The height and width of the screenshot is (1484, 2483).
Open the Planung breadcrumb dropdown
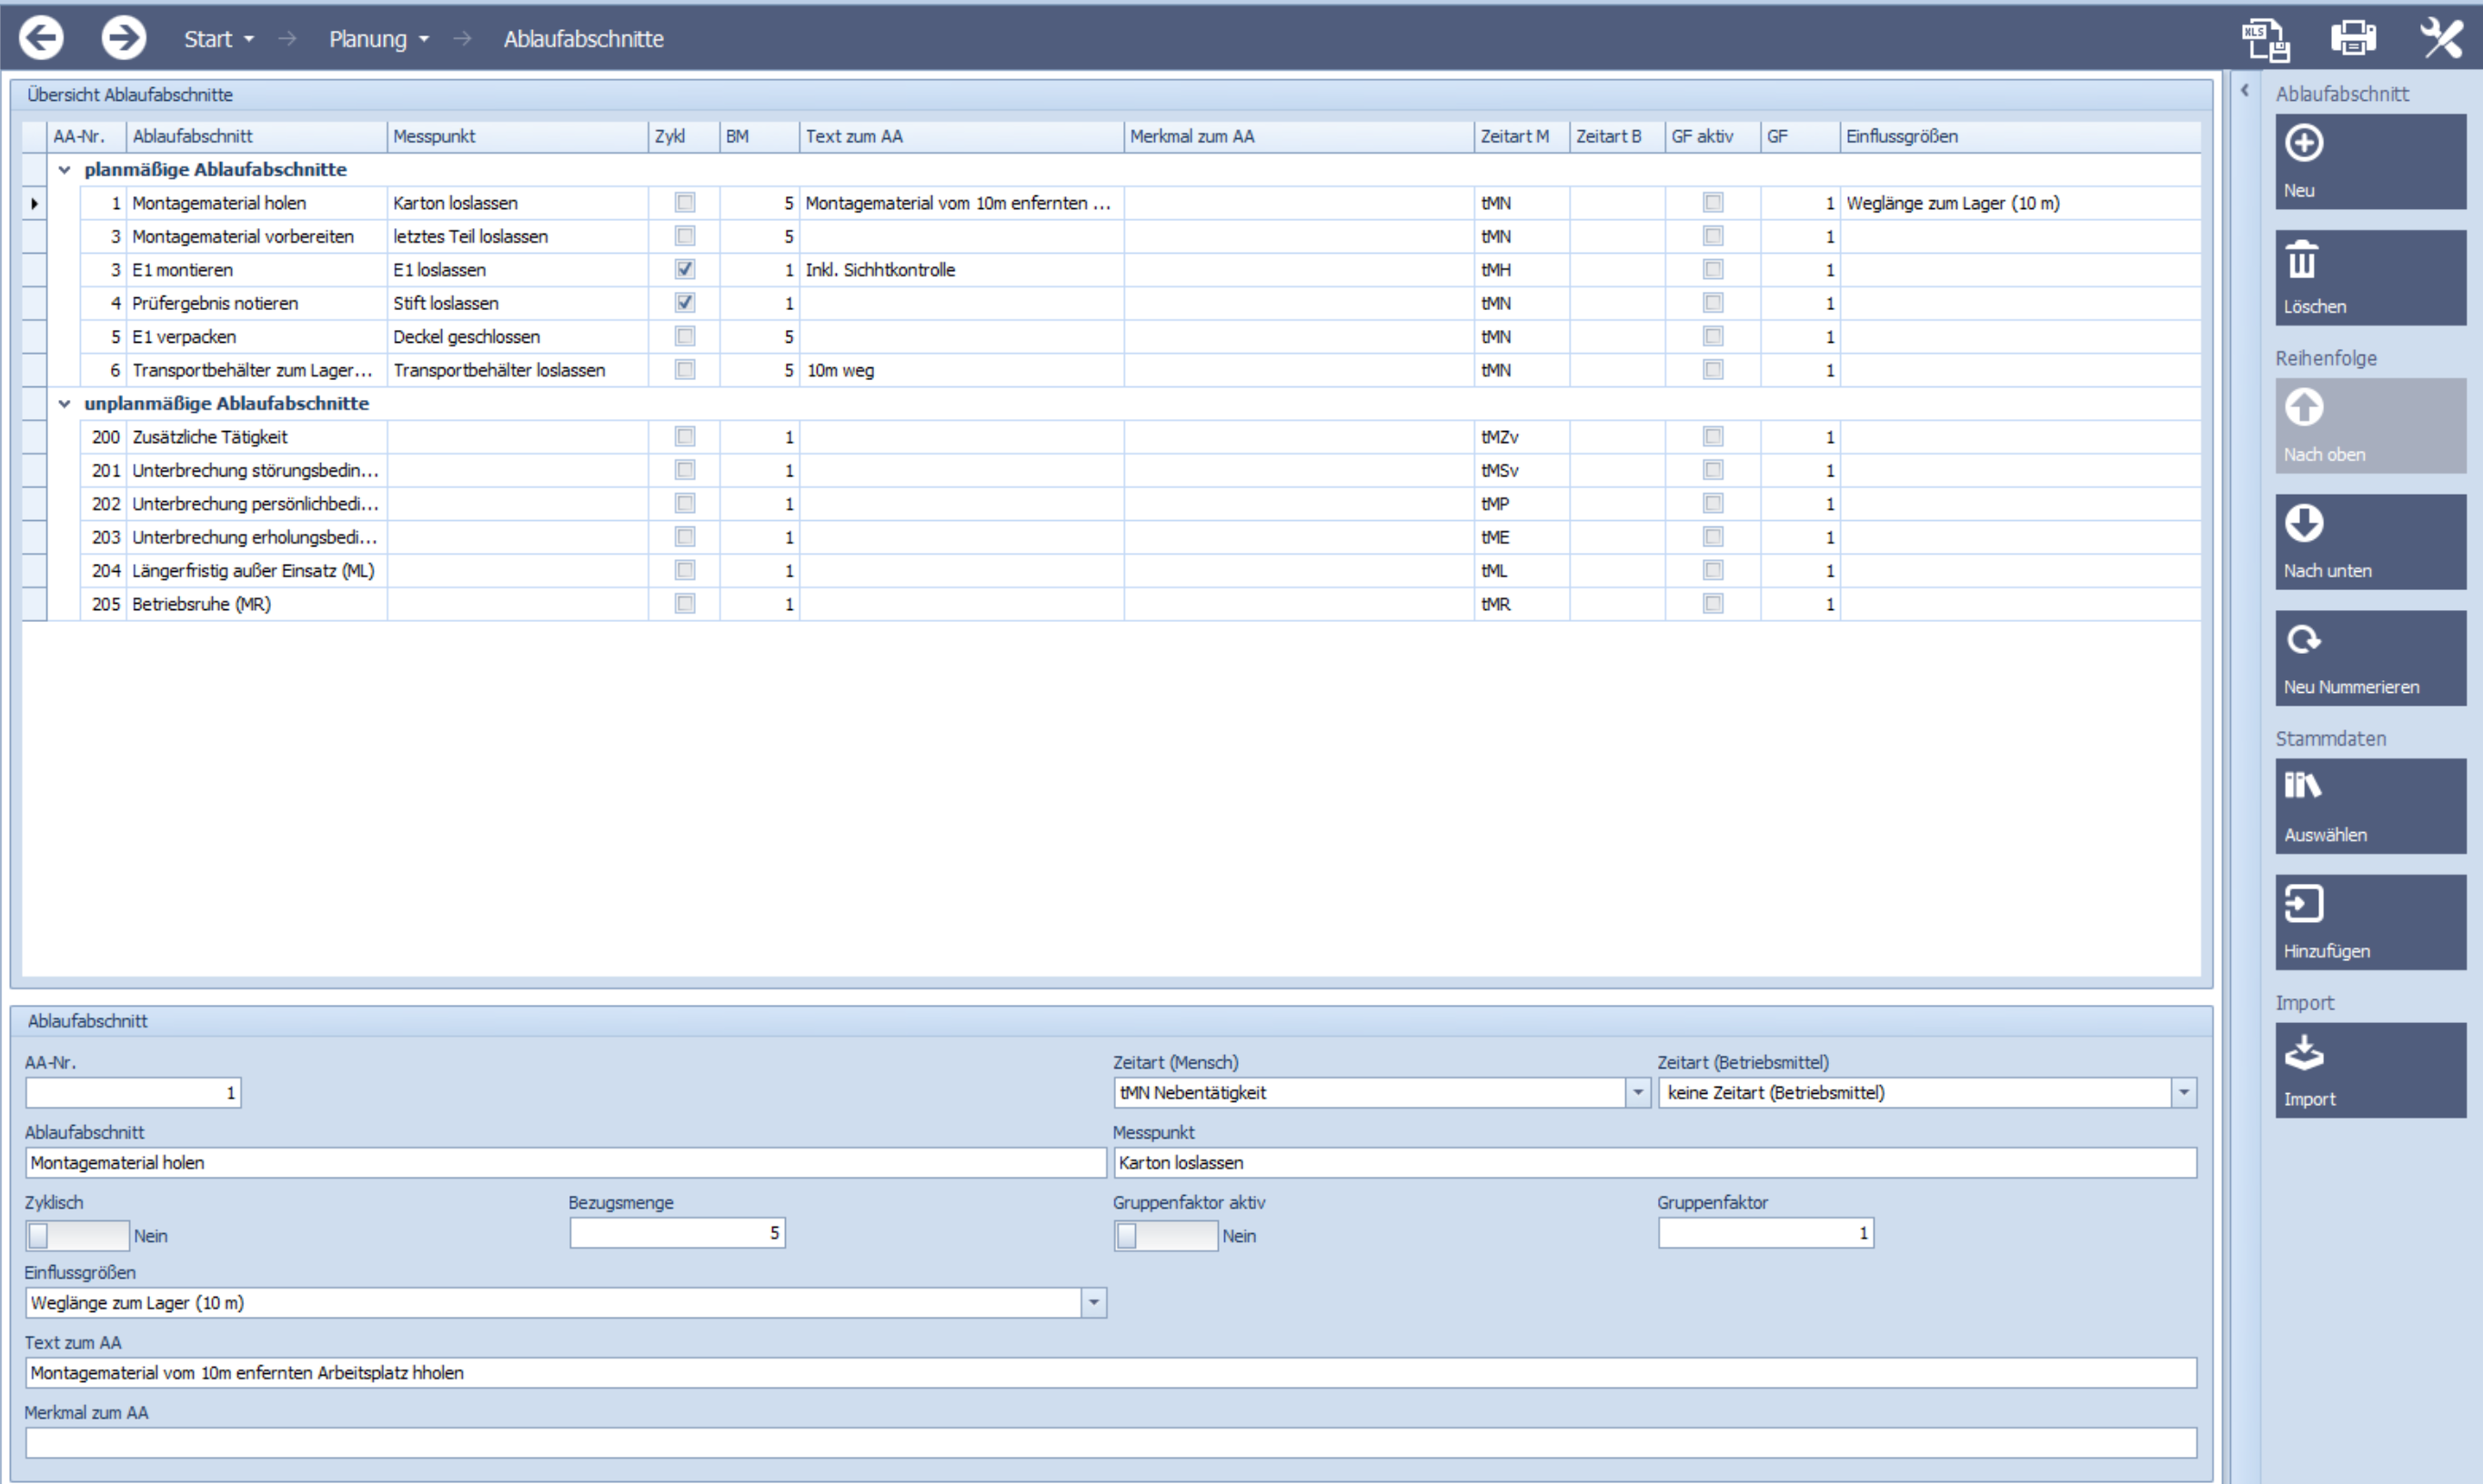379,39
